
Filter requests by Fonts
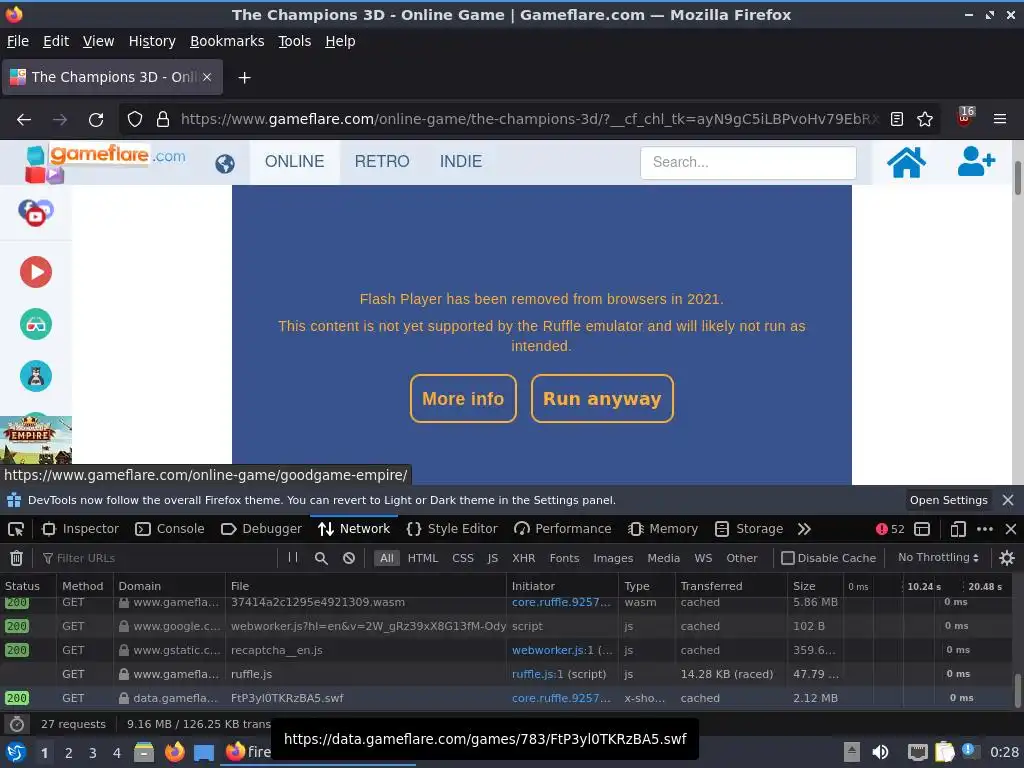click(x=564, y=558)
